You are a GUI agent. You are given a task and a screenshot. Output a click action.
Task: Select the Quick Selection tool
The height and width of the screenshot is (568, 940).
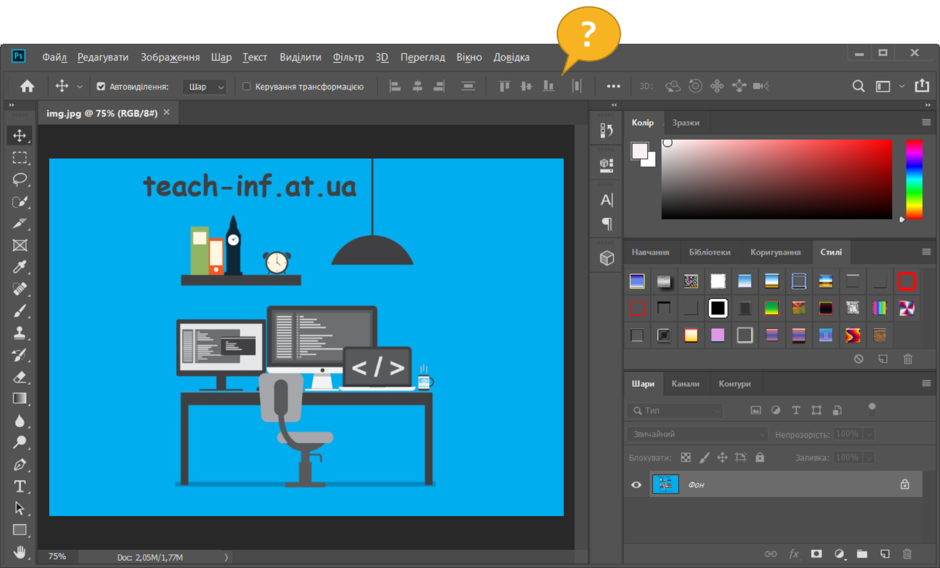19,202
